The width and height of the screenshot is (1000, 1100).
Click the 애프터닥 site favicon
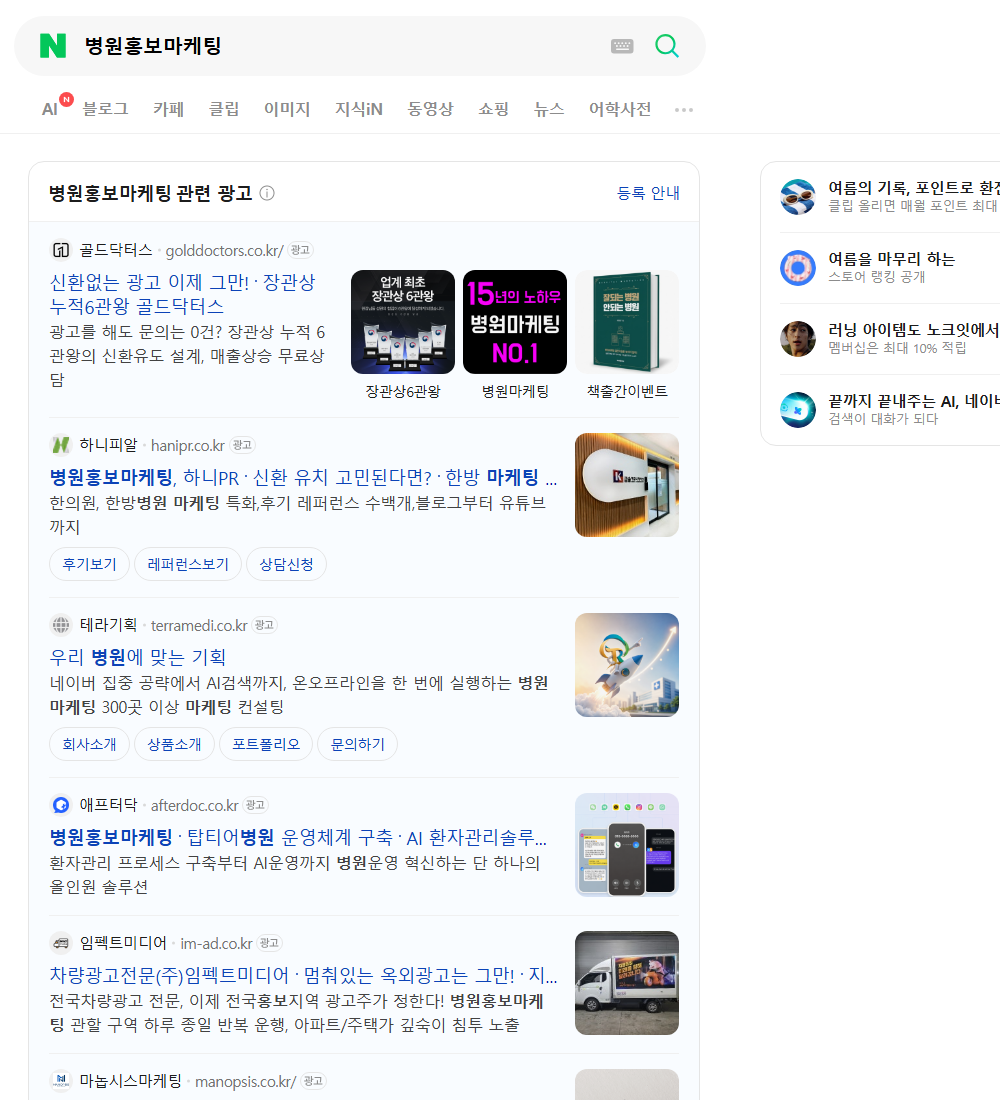[61, 805]
